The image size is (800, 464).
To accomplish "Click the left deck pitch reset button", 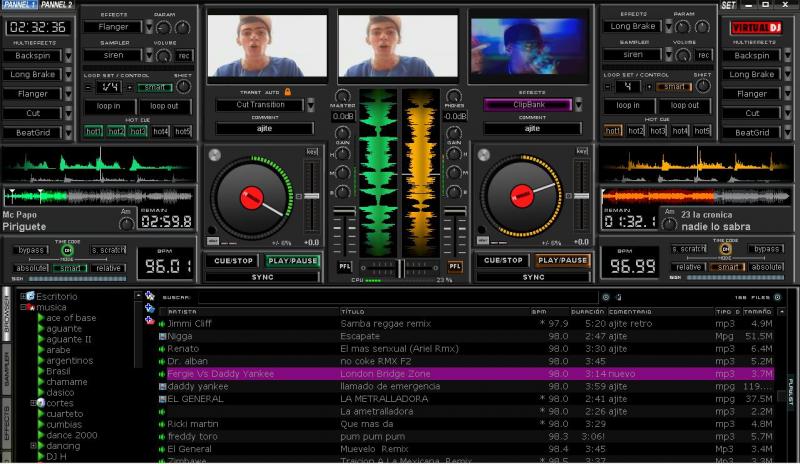I will [298, 196].
